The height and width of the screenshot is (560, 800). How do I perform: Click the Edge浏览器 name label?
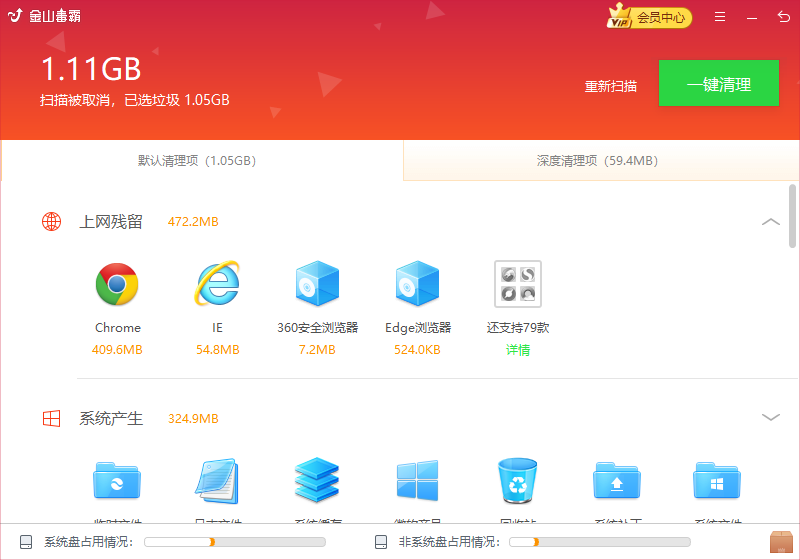pos(418,327)
